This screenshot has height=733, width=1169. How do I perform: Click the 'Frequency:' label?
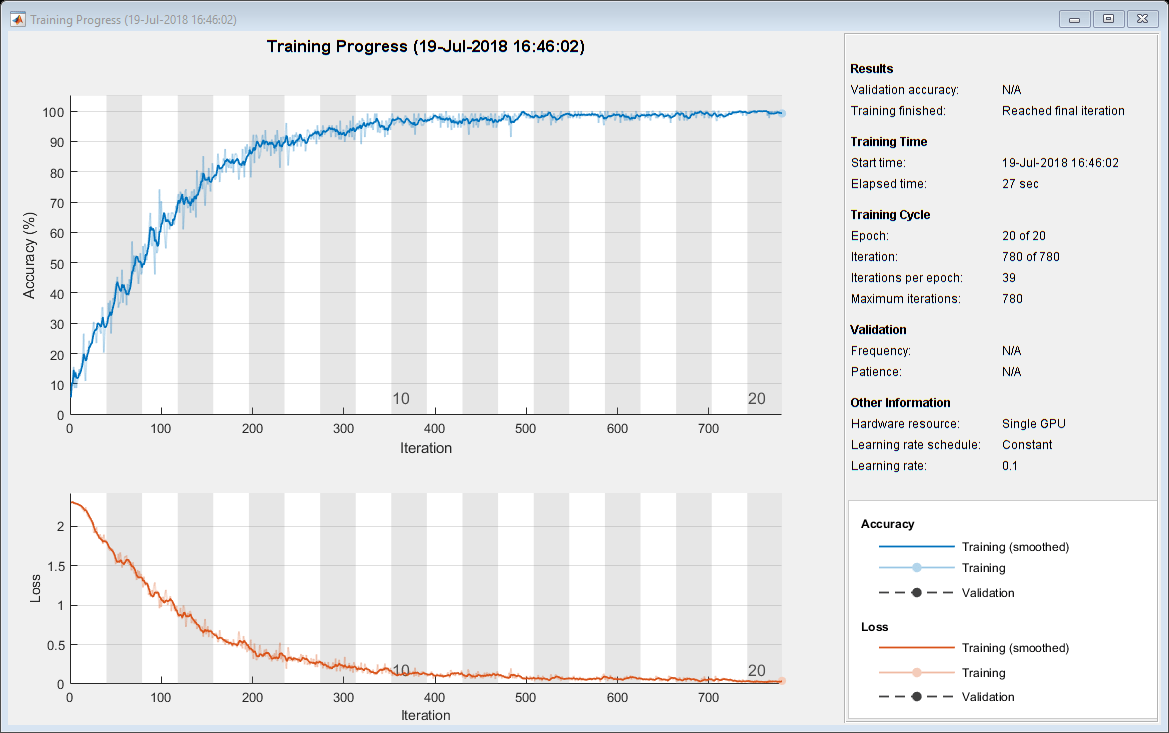click(x=880, y=351)
